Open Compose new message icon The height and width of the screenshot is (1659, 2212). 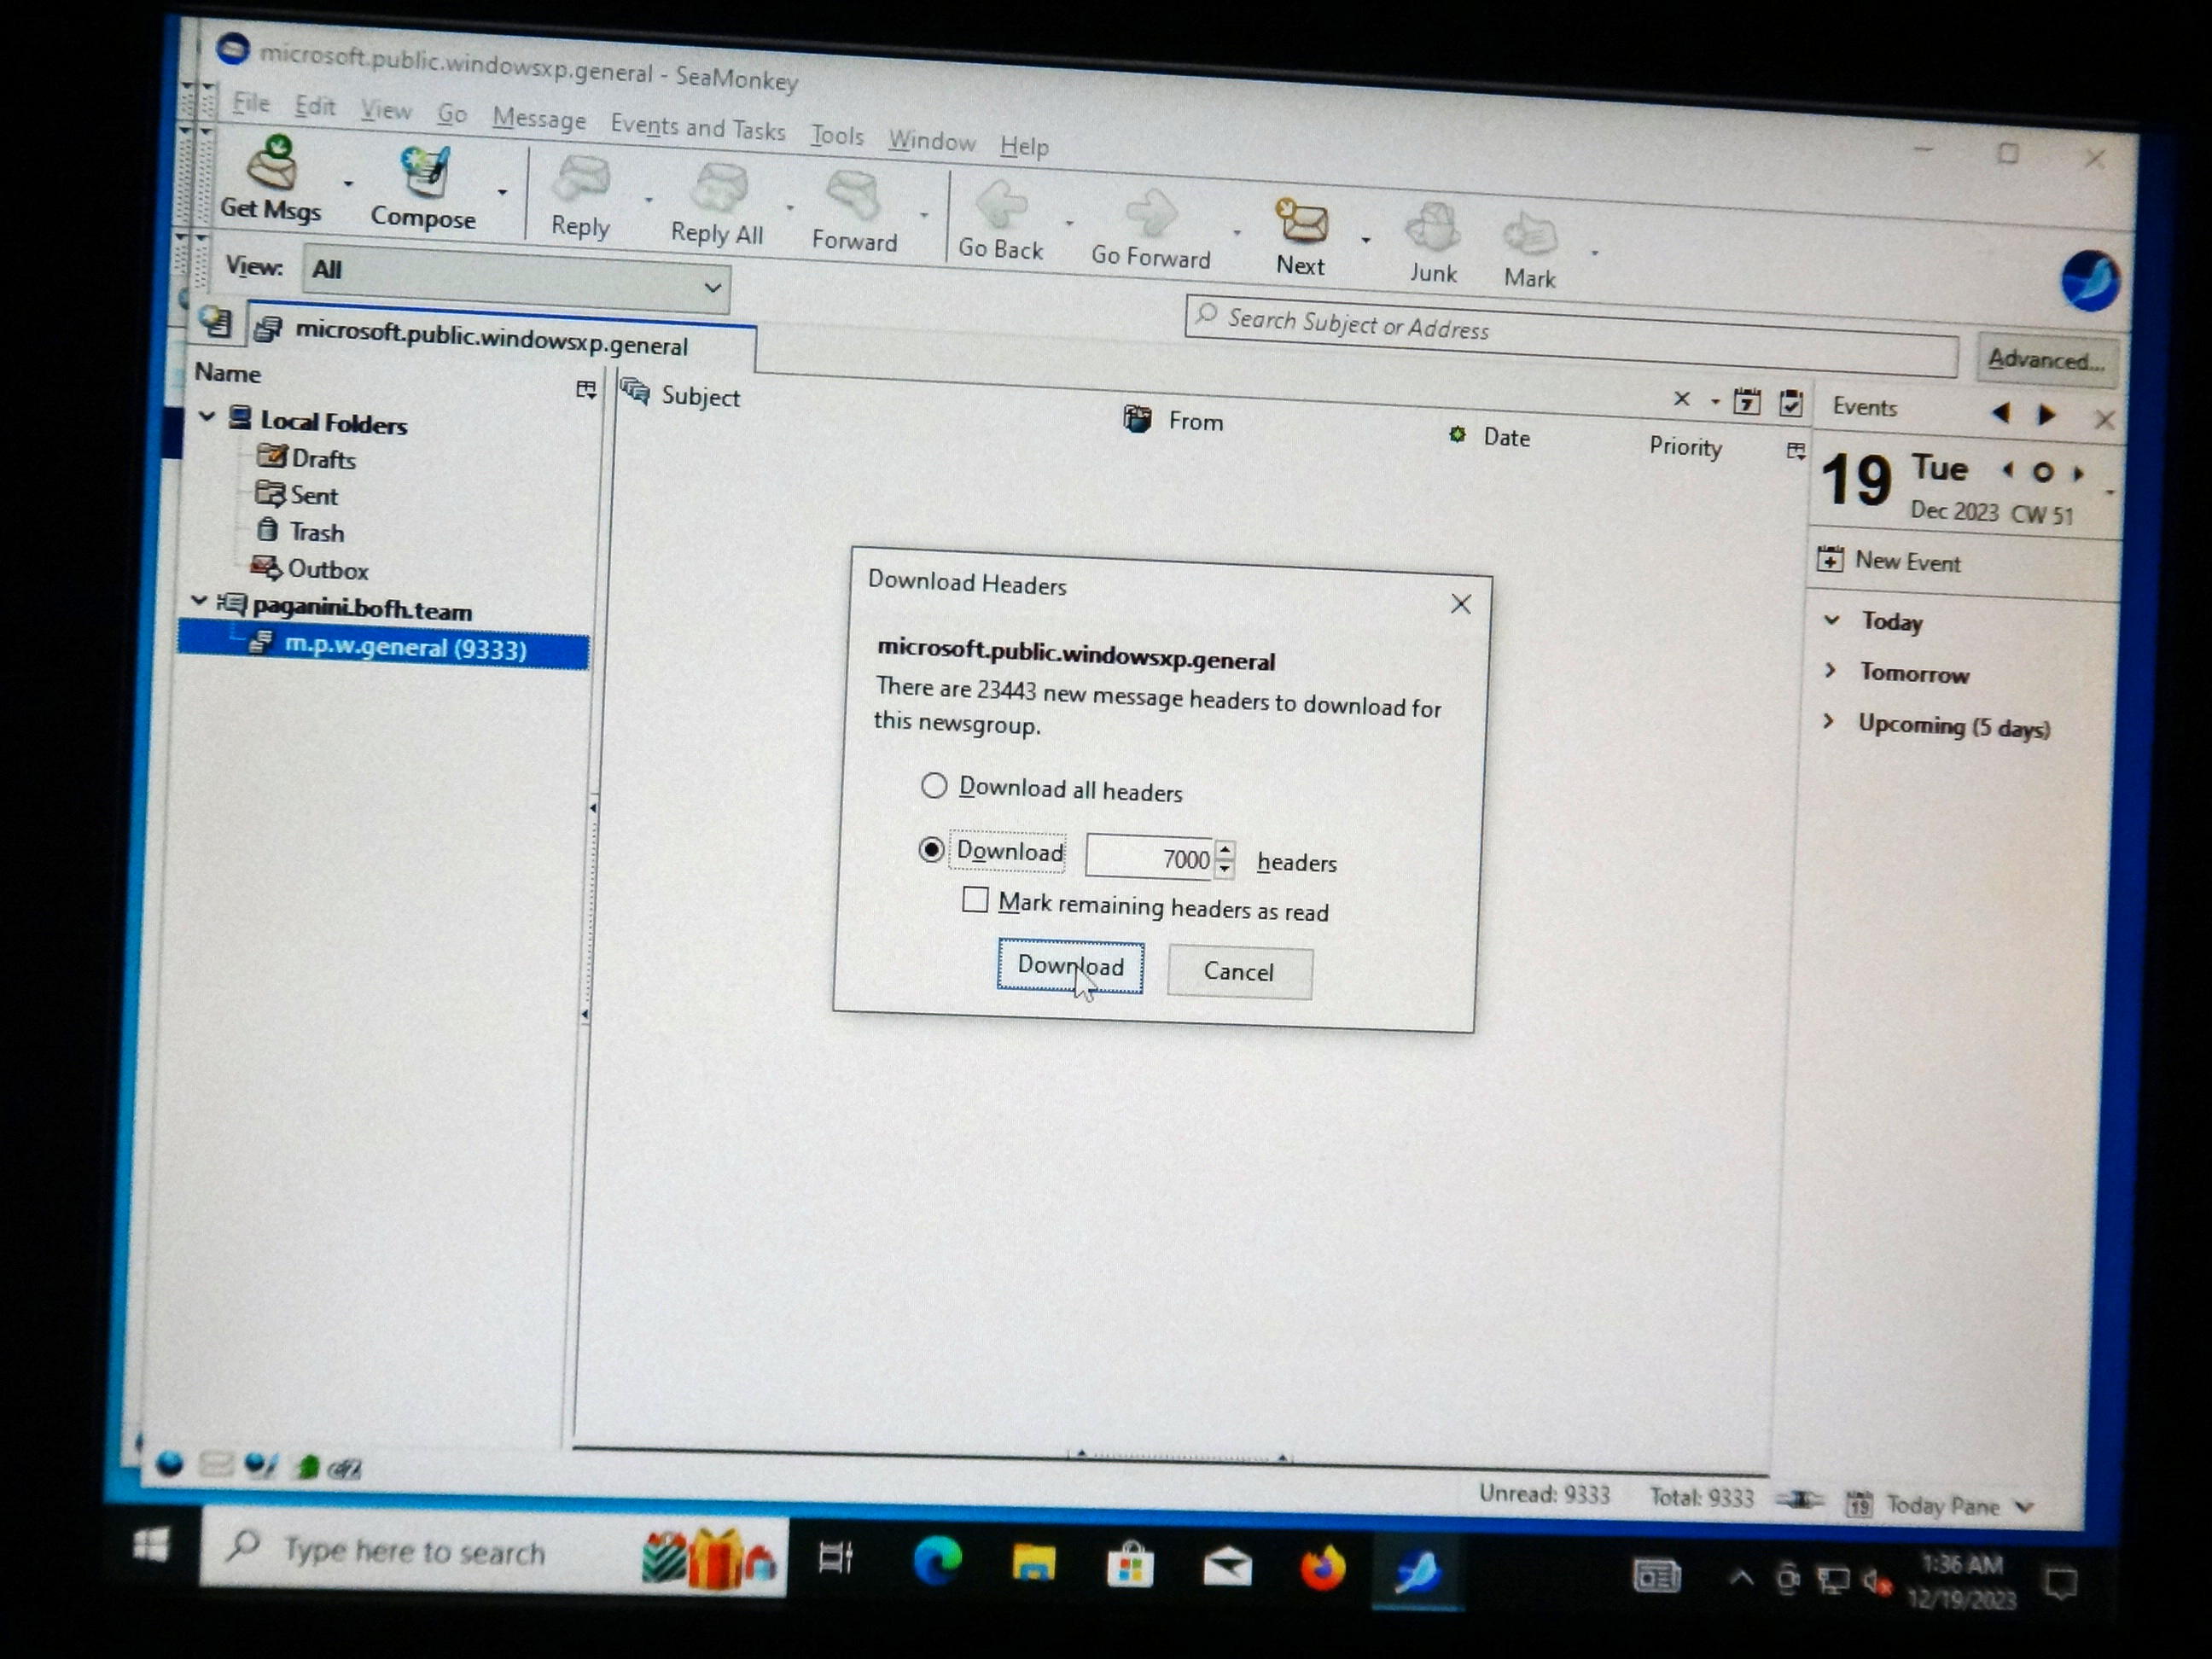click(x=425, y=174)
